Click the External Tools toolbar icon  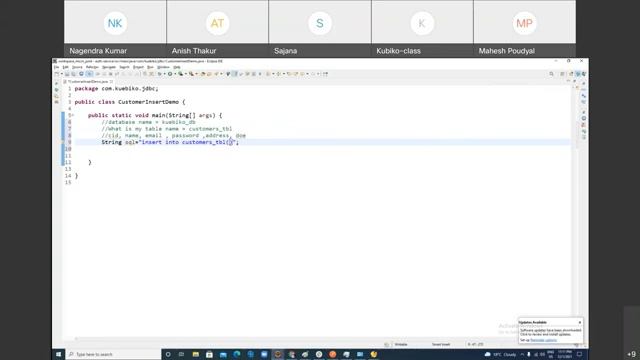(191, 74)
